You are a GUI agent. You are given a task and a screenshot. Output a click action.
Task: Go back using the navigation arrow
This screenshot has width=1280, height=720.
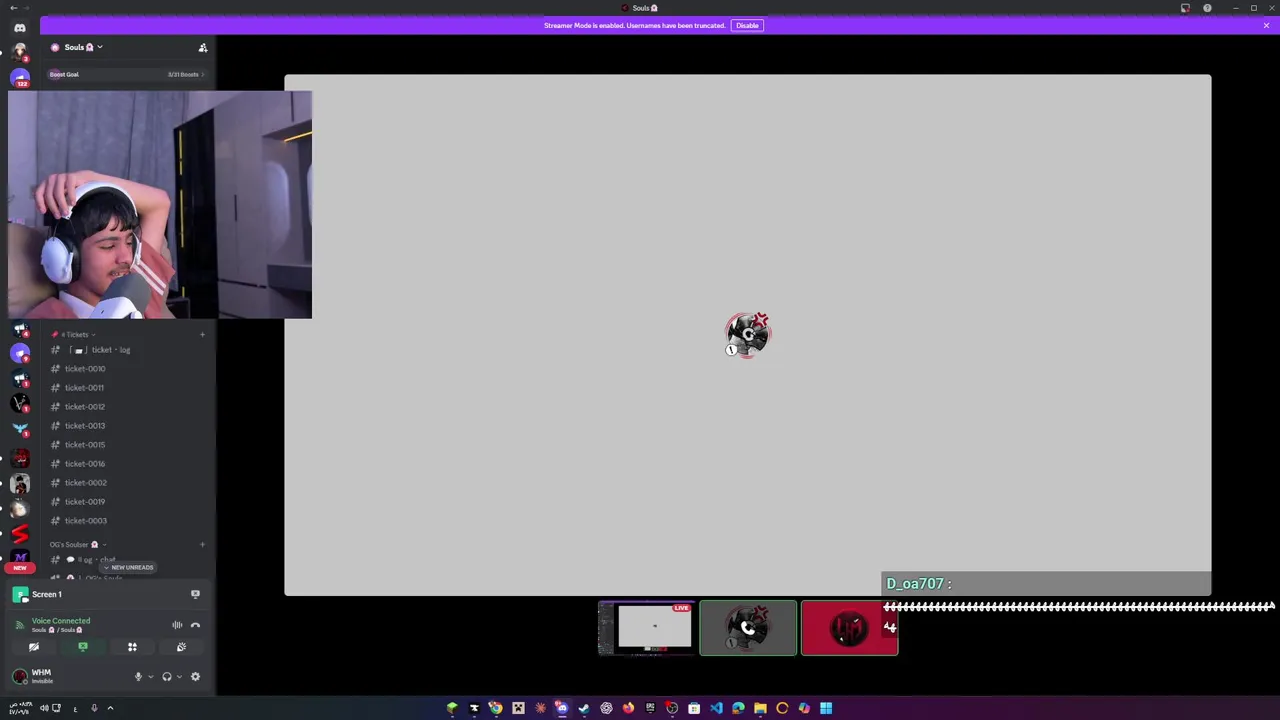12,8
